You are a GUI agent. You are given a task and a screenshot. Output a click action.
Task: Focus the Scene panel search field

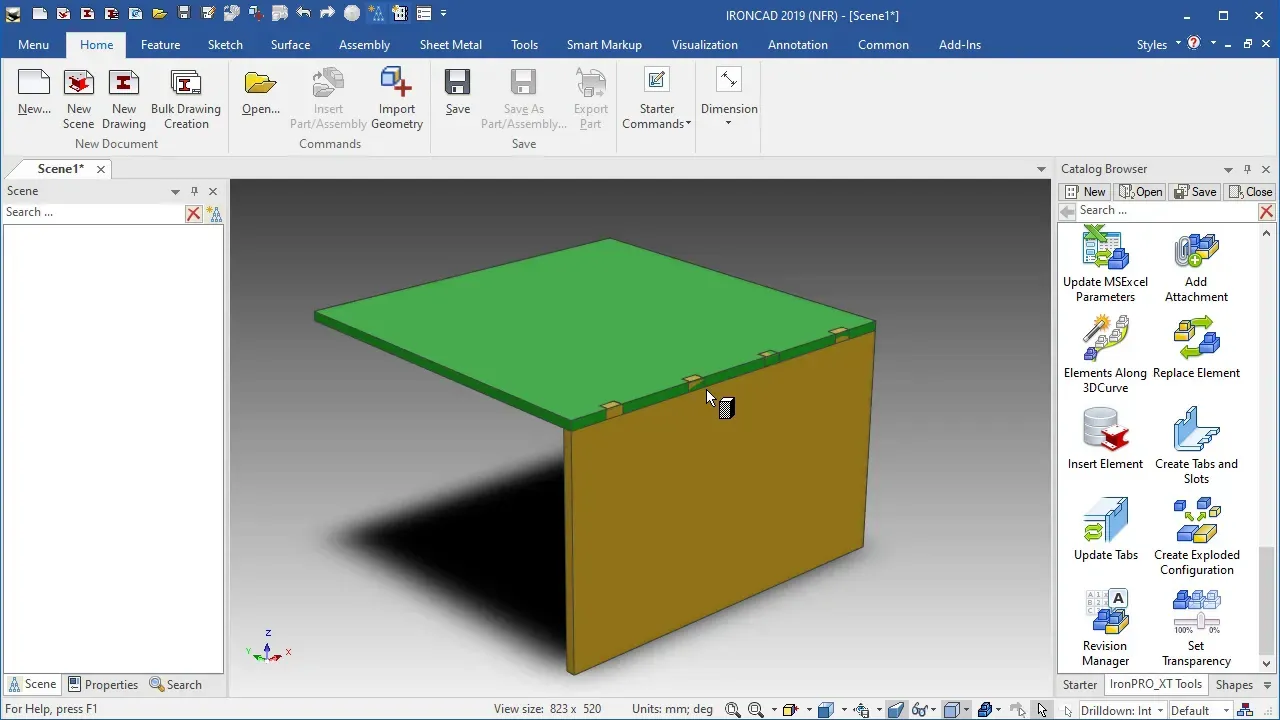tap(94, 213)
